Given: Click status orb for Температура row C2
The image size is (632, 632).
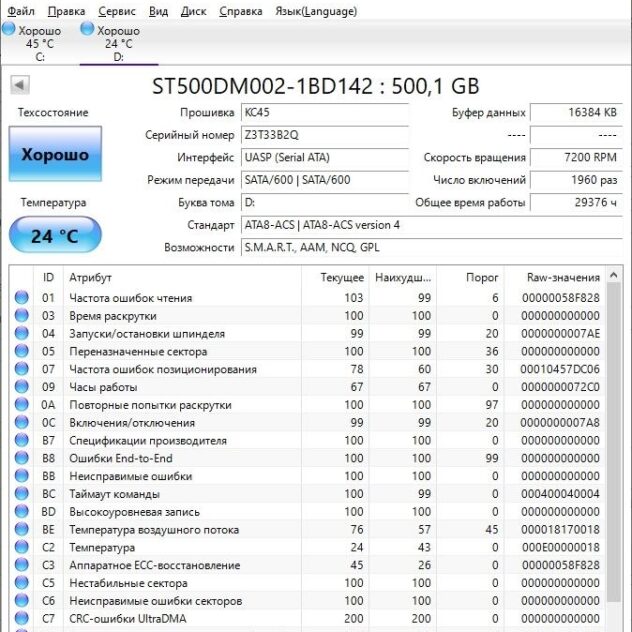Looking at the screenshot, I should [x=22, y=548].
